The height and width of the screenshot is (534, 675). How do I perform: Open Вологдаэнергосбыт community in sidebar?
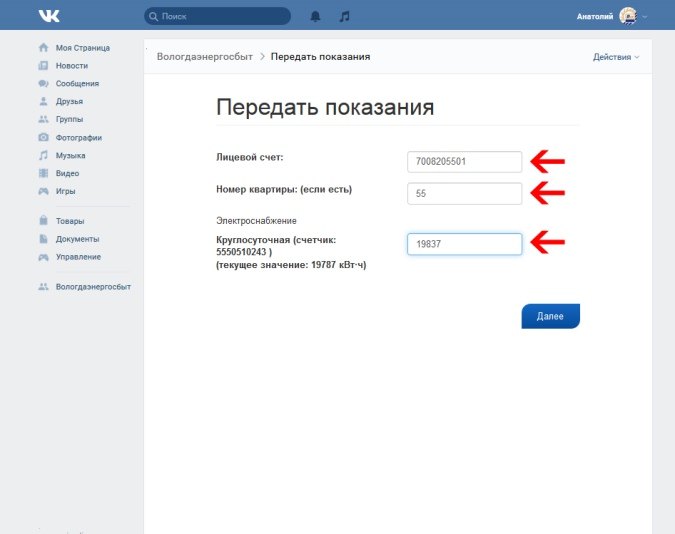point(93,287)
